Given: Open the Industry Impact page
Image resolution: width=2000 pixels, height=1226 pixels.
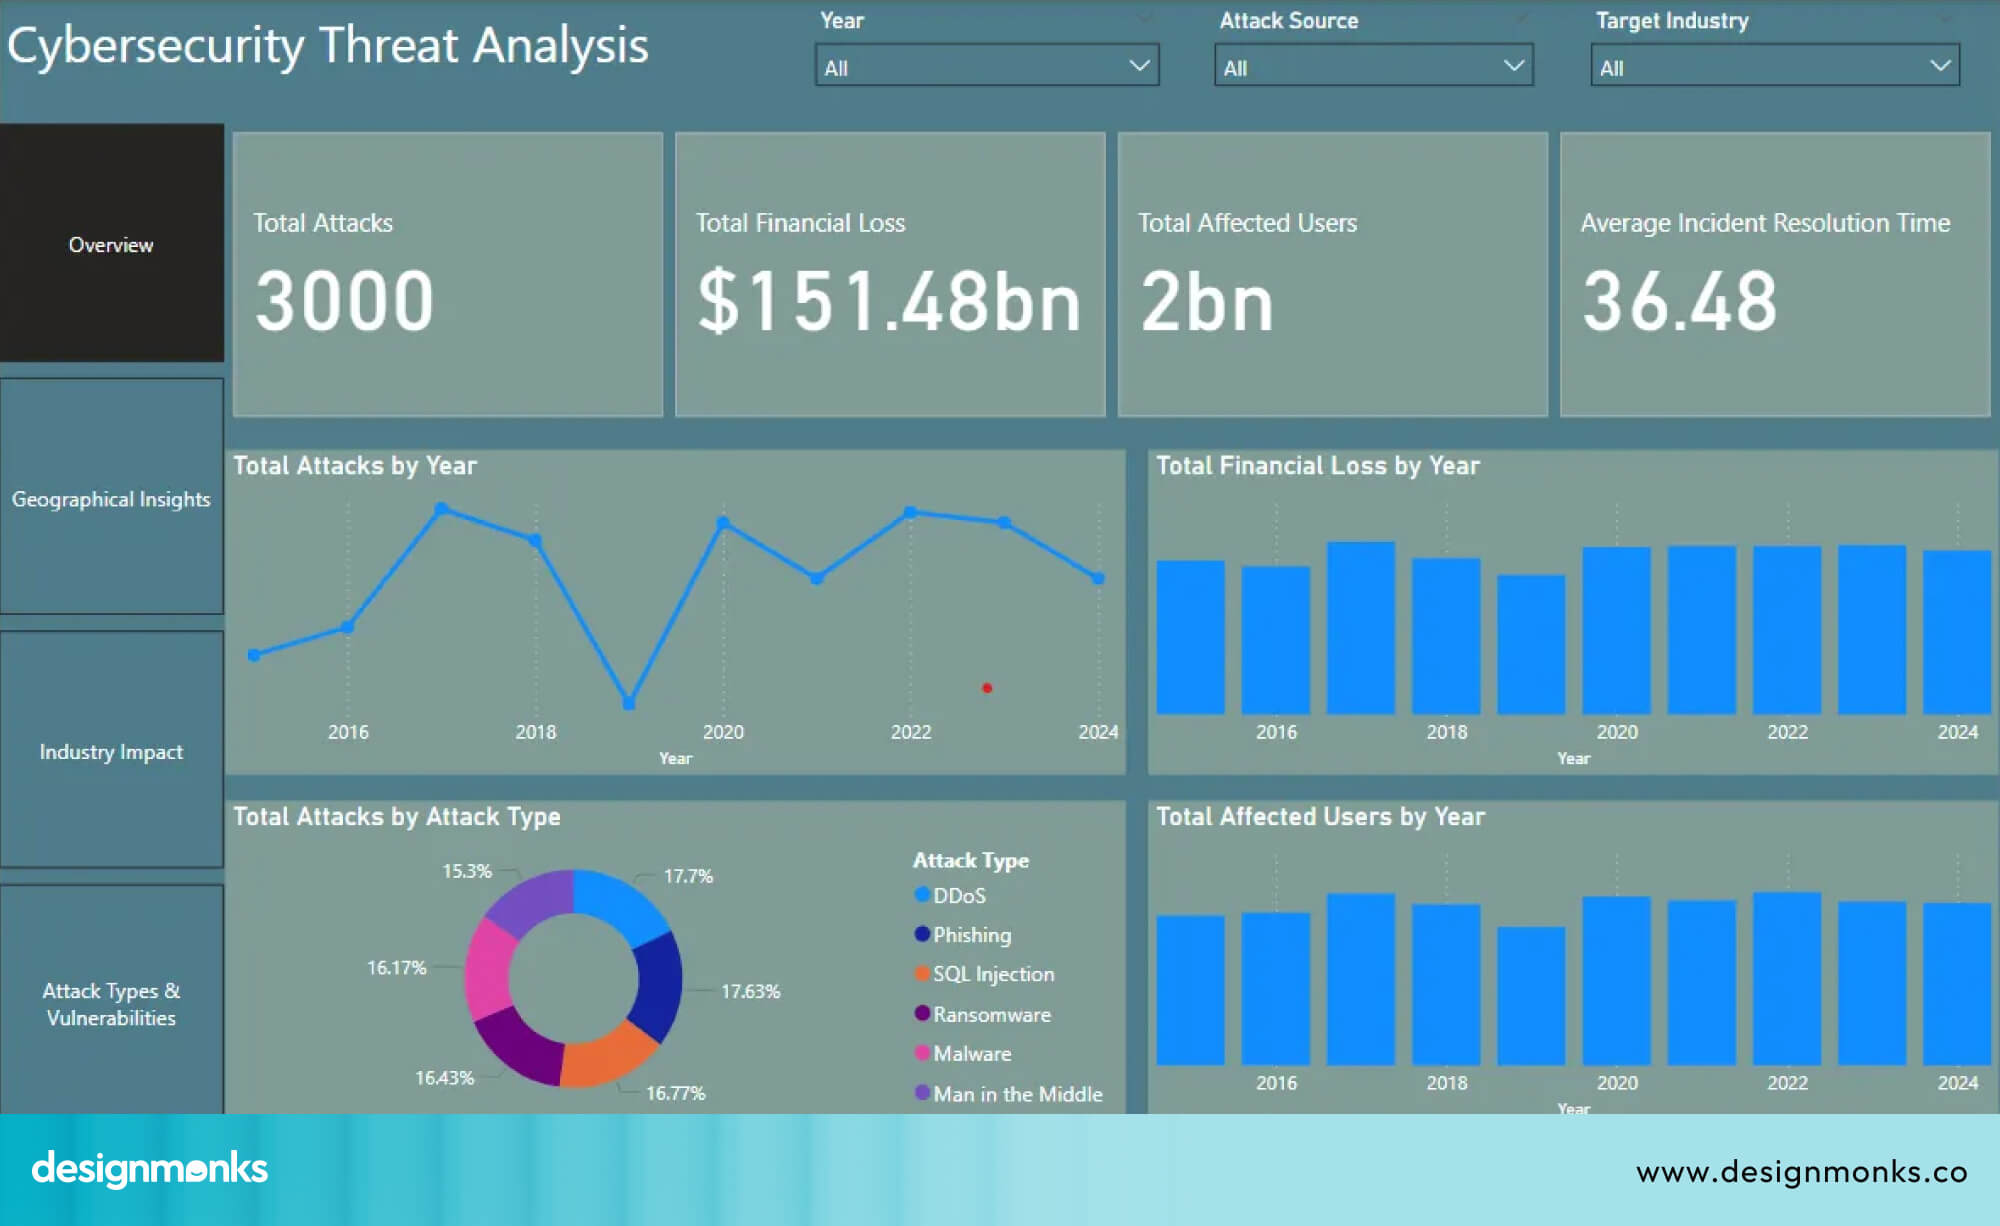Looking at the screenshot, I should pos(111,751).
